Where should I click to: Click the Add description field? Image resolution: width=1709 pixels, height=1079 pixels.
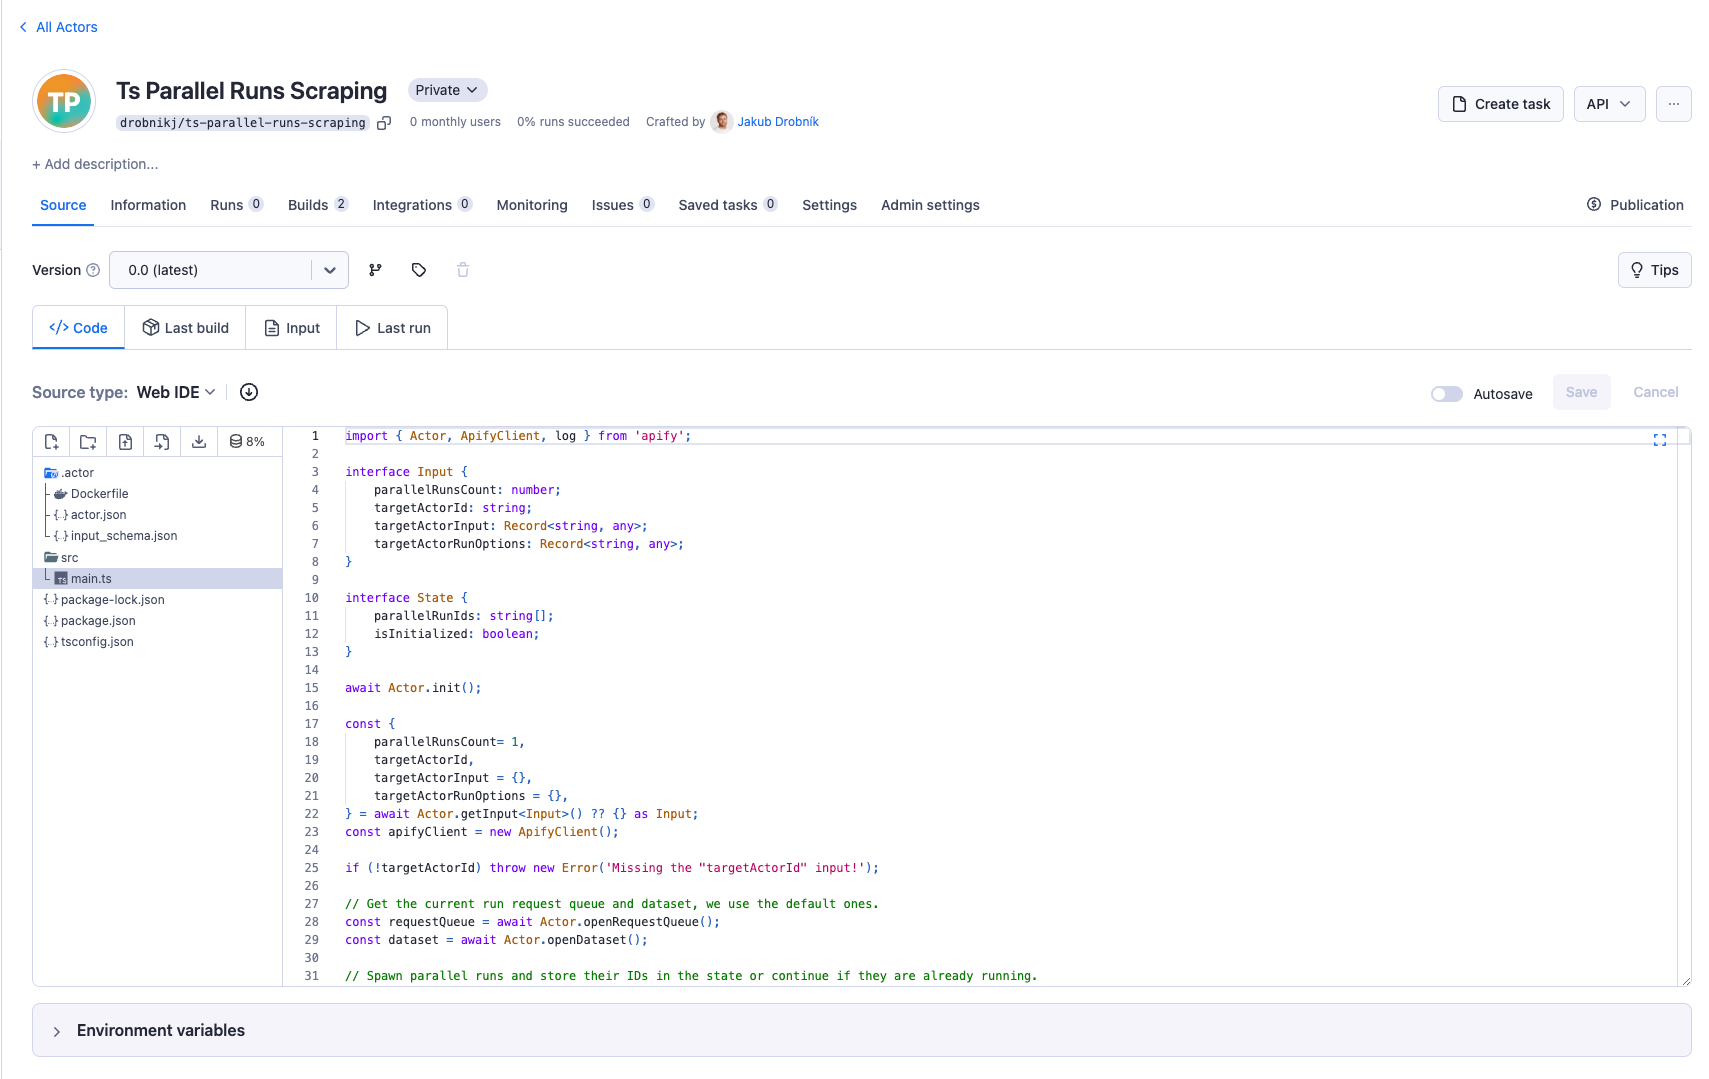click(95, 164)
